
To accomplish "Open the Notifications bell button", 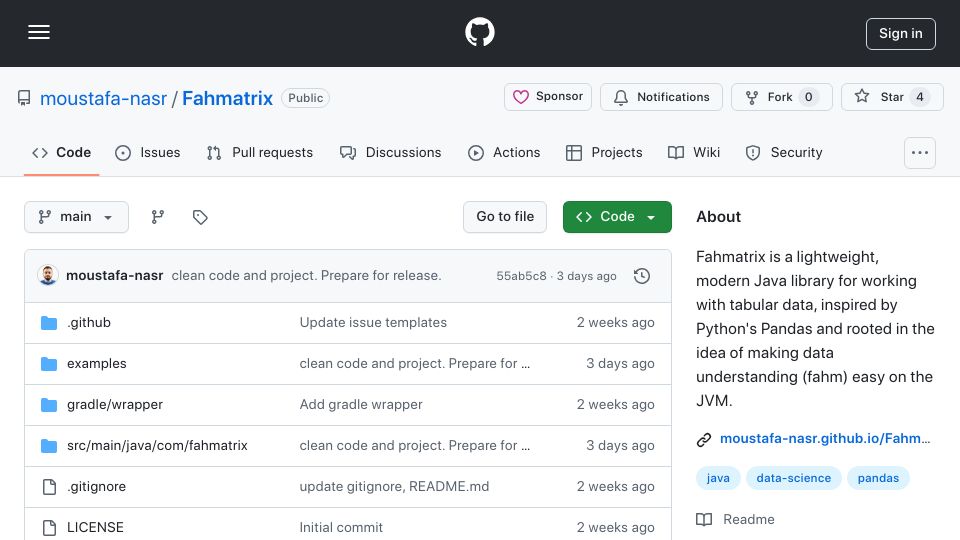I will pos(661,97).
